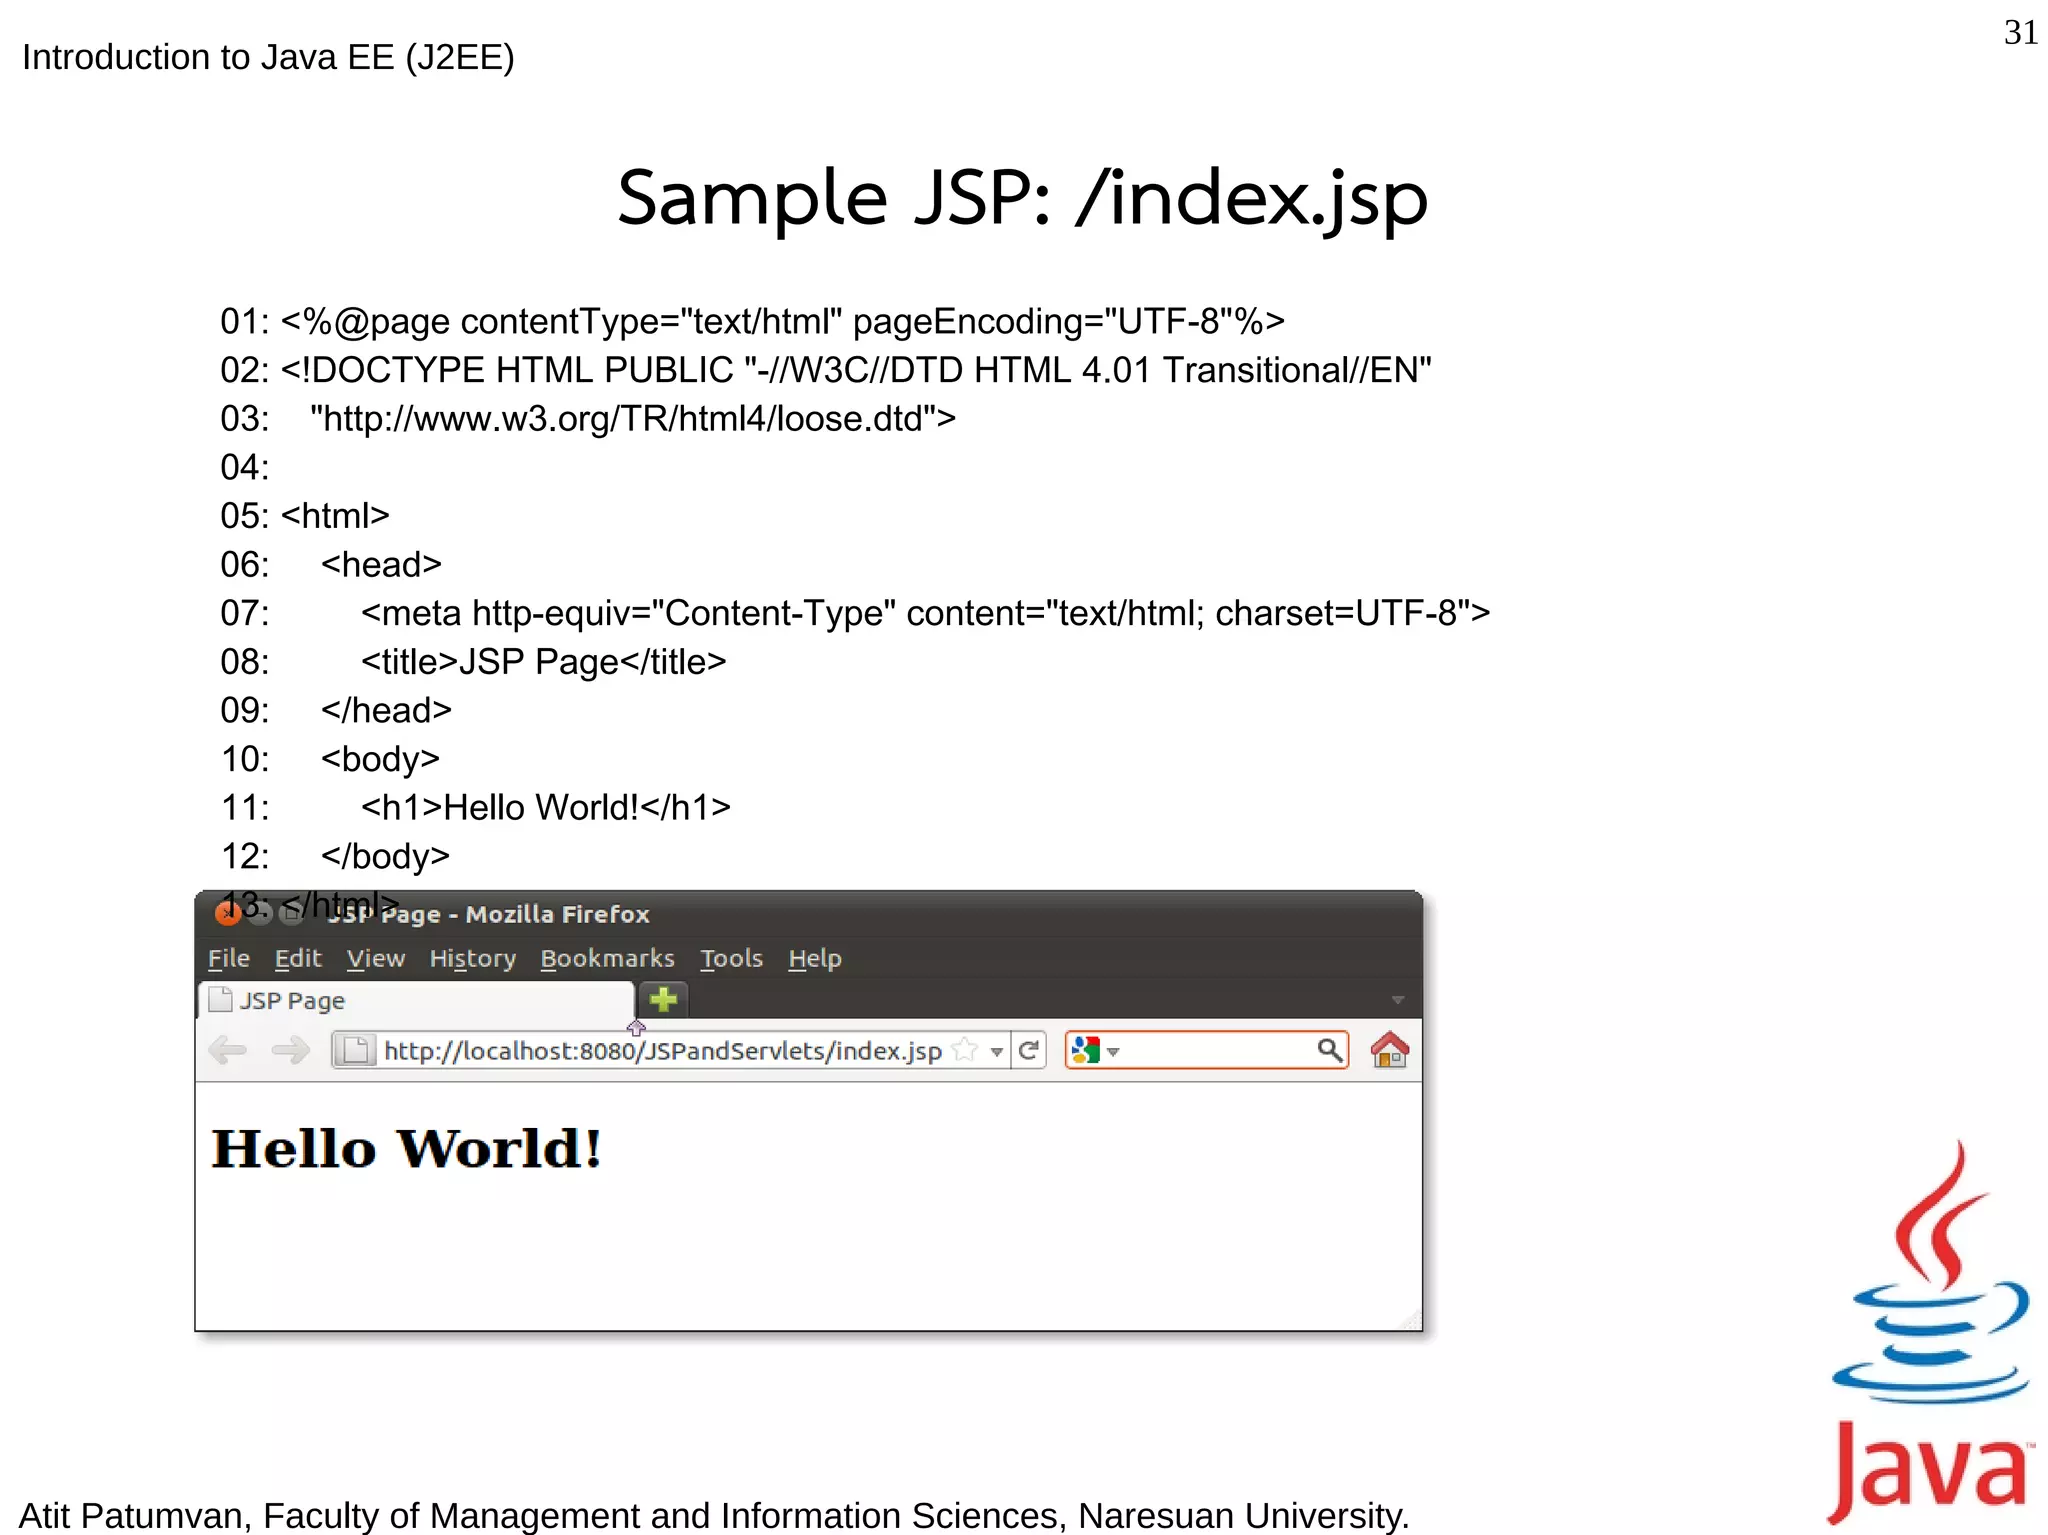This screenshot has height=1535, width=2048.
Task: Expand the list all tabs arrow
Action: [x=1397, y=1000]
